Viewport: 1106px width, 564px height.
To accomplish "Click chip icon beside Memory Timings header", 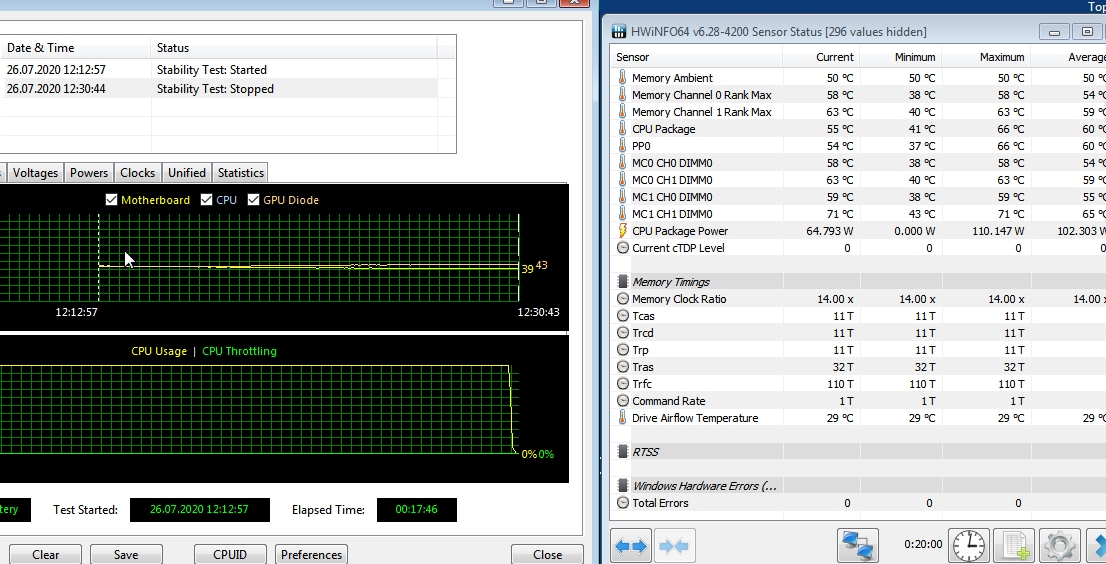I will pyautogui.click(x=622, y=281).
